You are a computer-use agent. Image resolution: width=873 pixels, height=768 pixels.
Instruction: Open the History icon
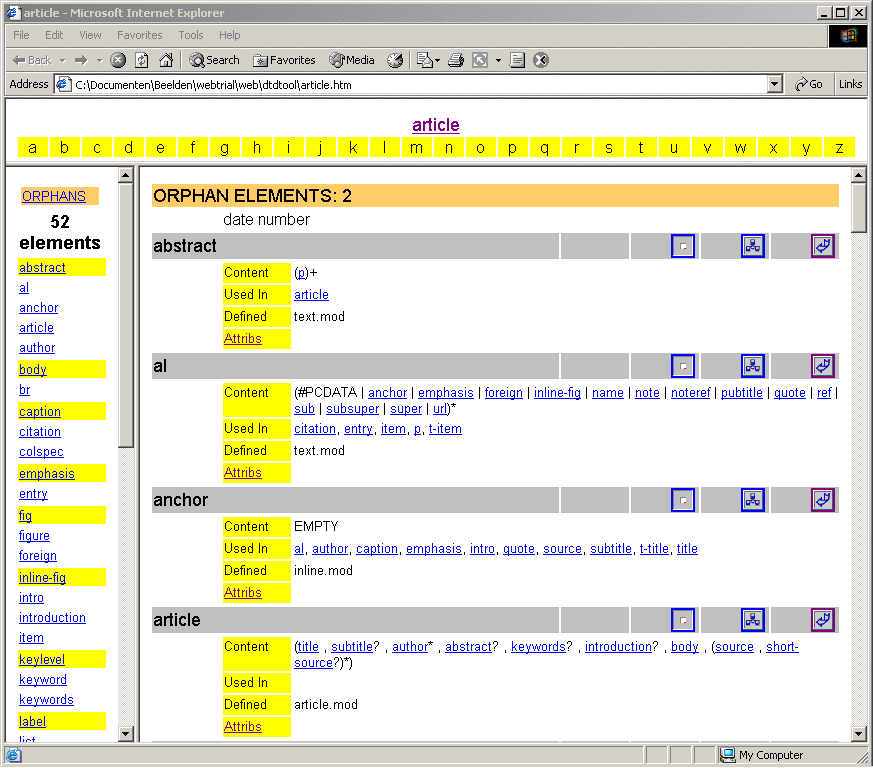(x=395, y=60)
